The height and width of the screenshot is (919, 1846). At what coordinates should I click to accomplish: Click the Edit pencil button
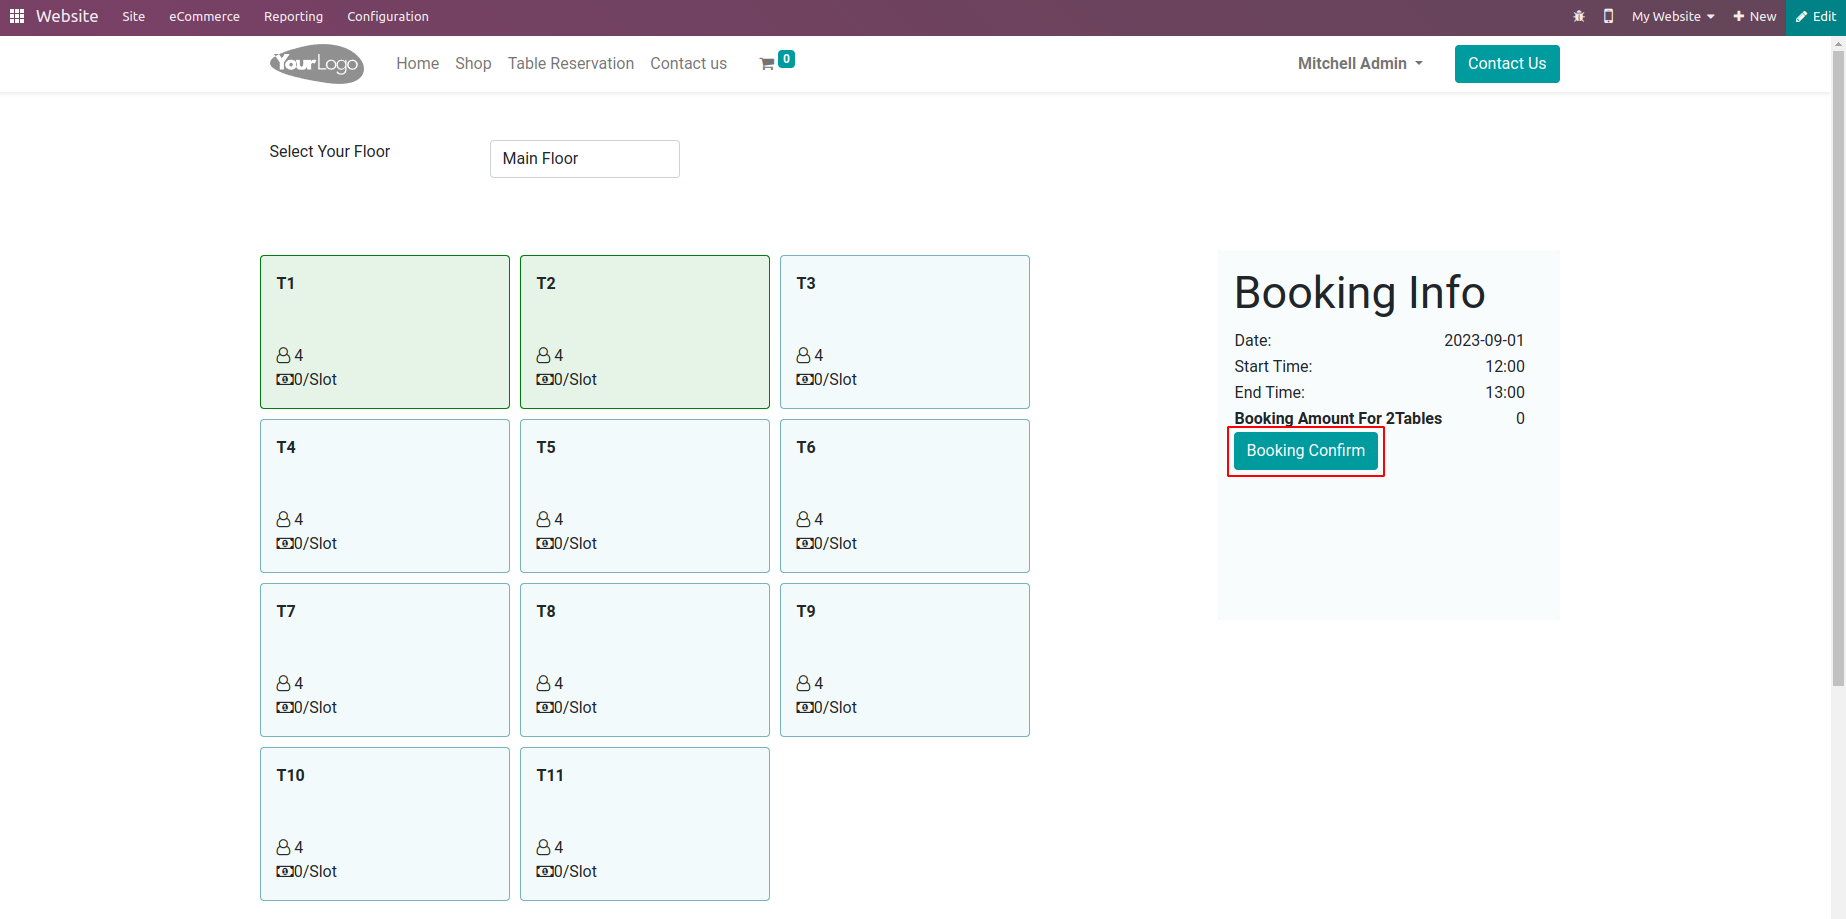click(x=1816, y=16)
